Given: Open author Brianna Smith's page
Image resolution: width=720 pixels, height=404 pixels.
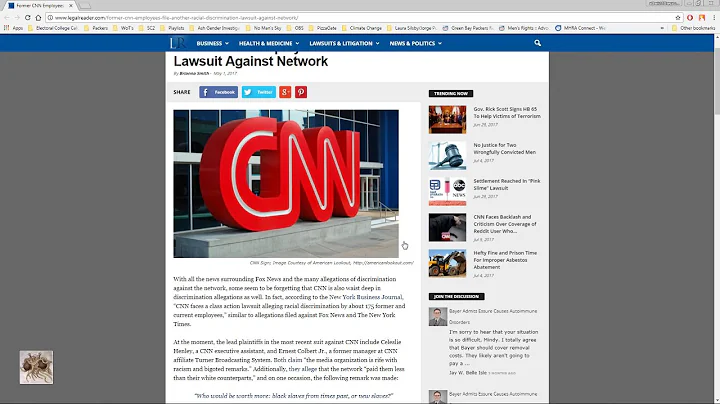Looking at the screenshot, I should [x=194, y=73].
